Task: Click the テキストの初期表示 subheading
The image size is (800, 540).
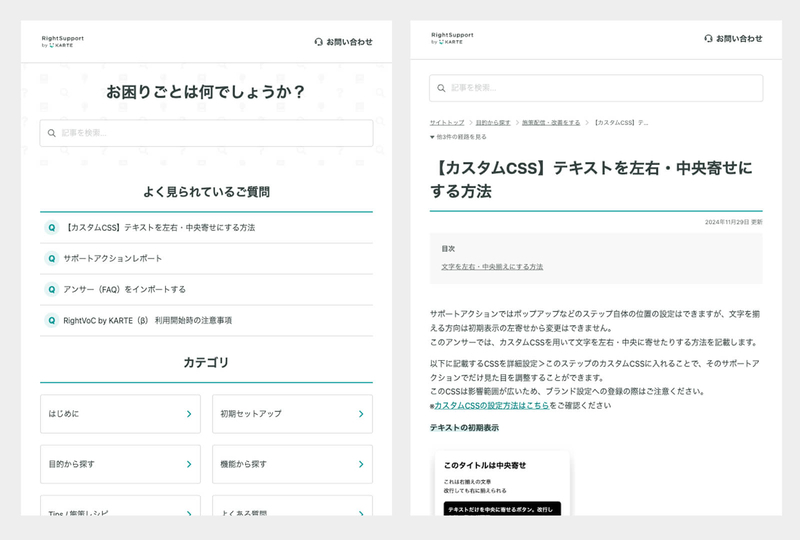Action: 464,428
